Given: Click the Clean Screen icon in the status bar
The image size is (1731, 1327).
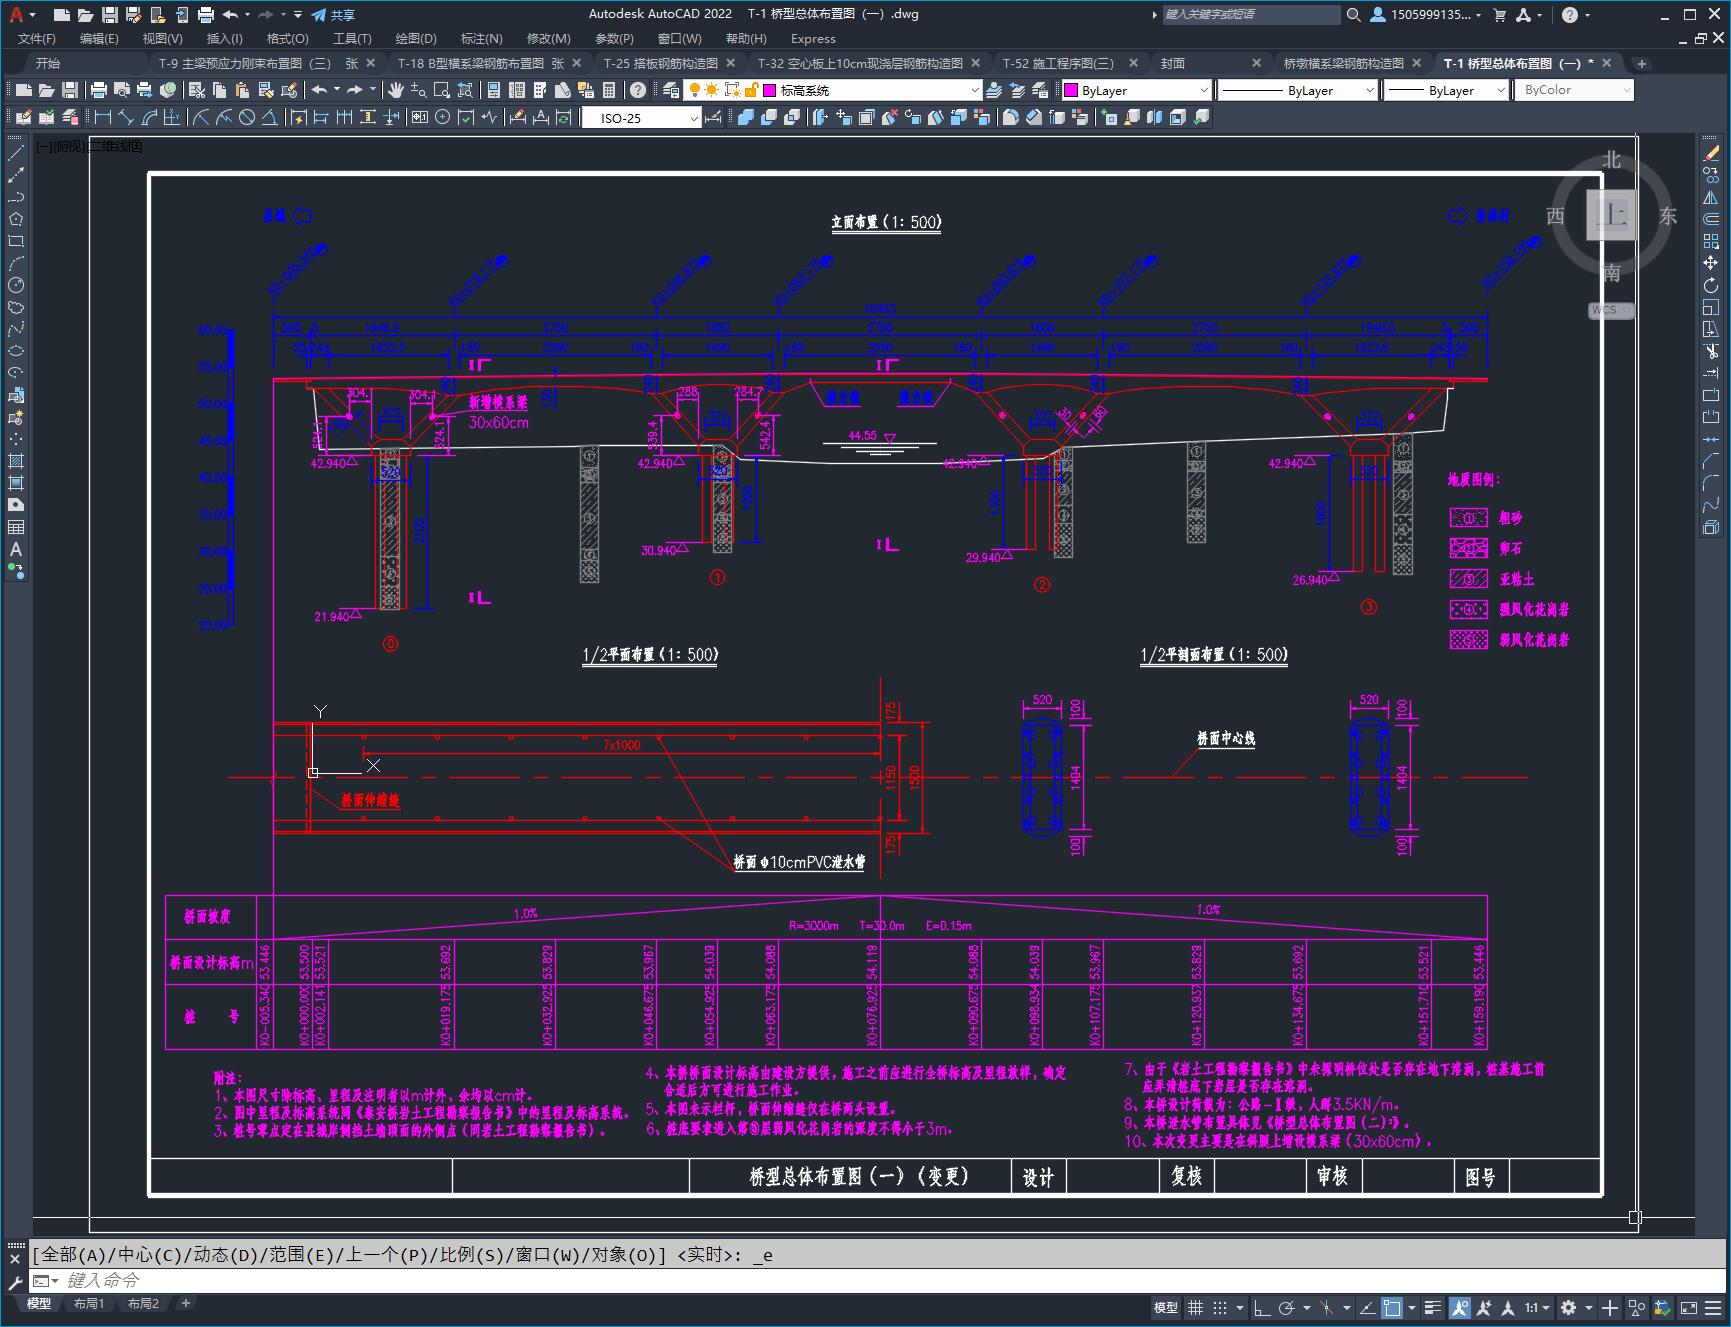Looking at the screenshot, I should pyautogui.click(x=1689, y=1307).
